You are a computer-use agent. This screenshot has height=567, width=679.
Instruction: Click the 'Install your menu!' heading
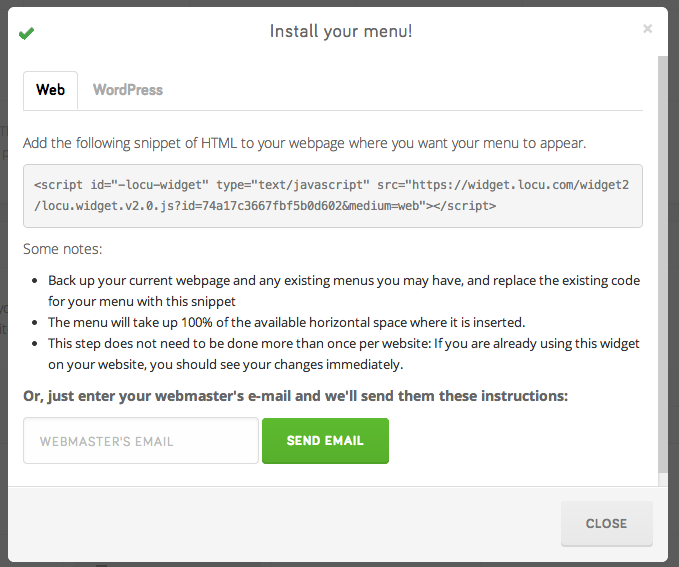point(341,31)
